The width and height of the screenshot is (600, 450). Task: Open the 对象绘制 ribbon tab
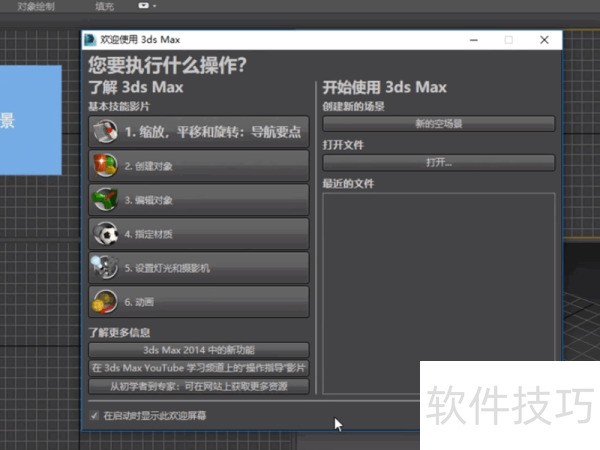35,6
